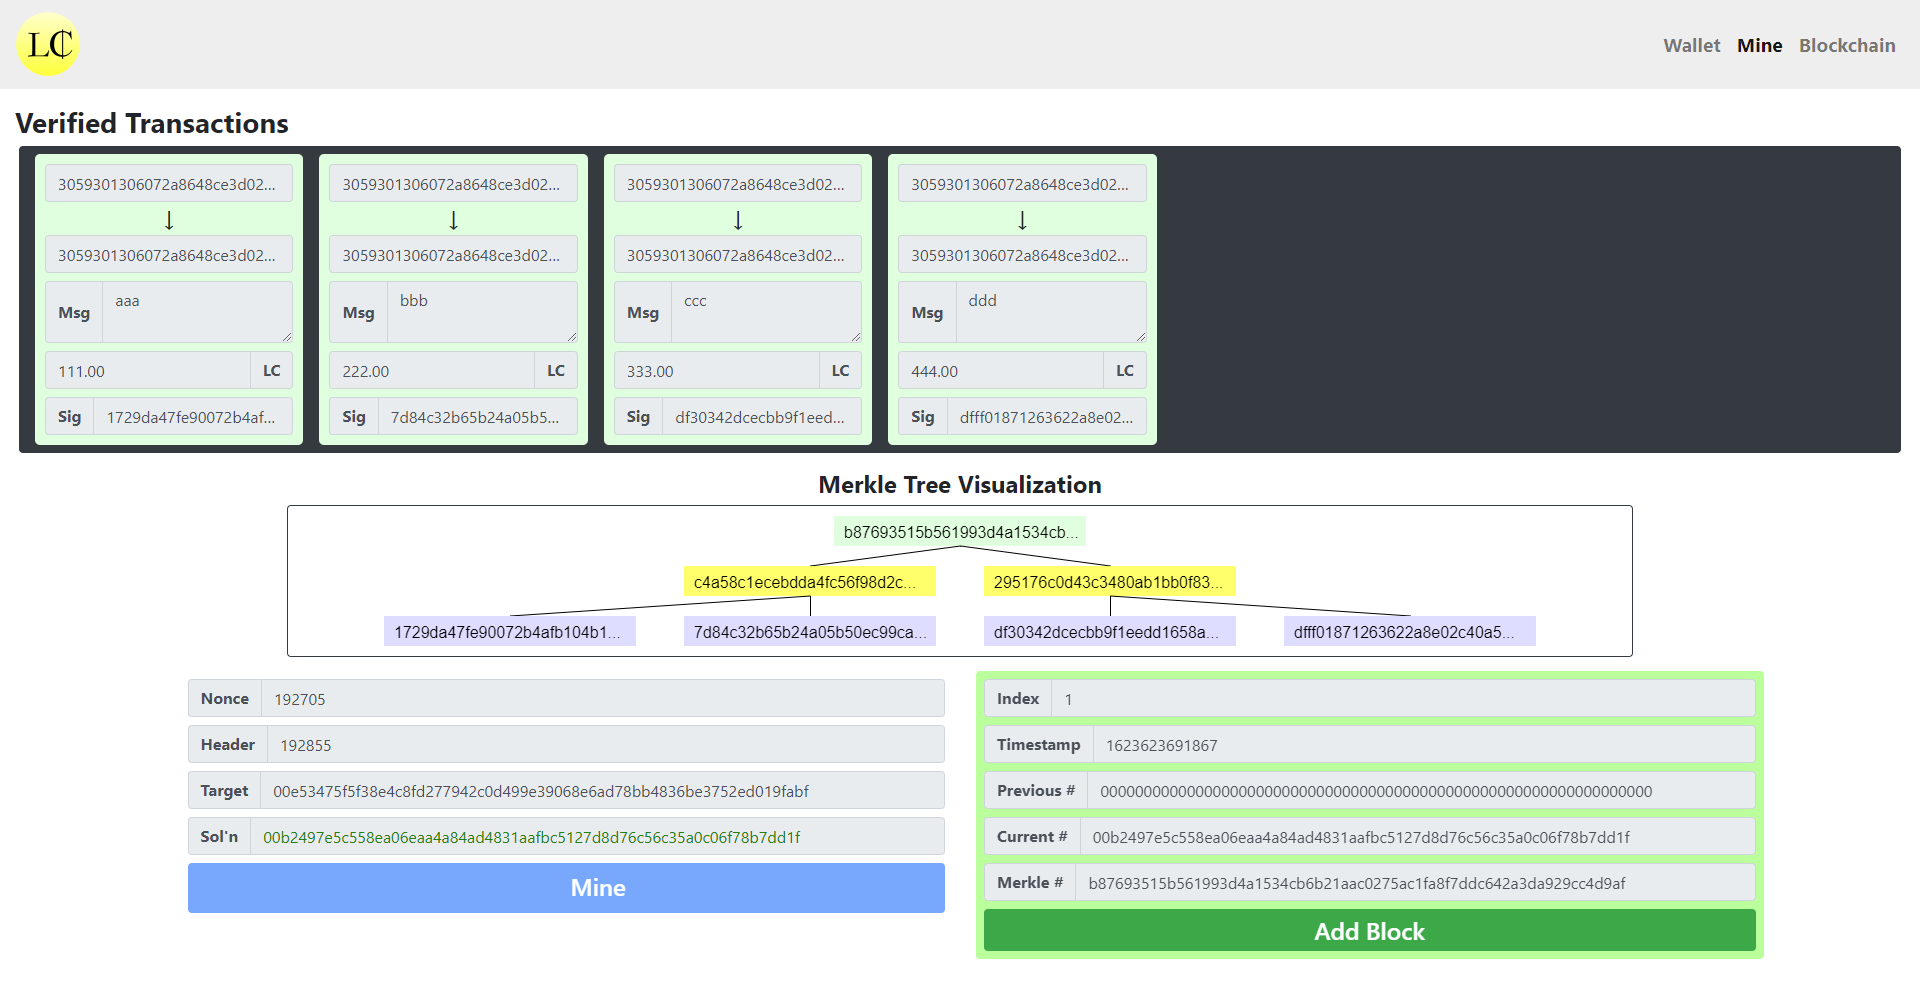Screen dimensions: 1920x1003
Task: Click sender address in the 'aaa' transaction
Action: click(x=169, y=184)
